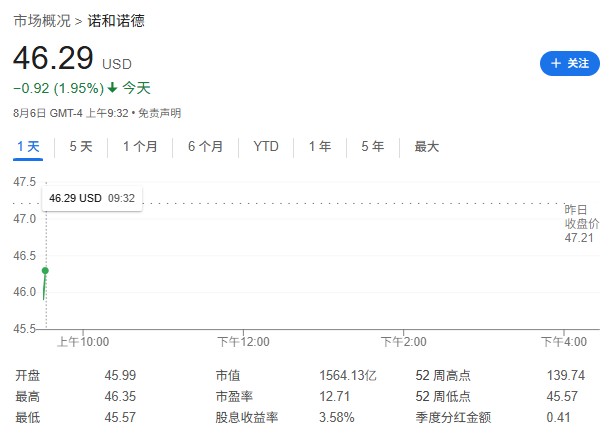Switch to the 5 天 tab
This screenshot has width=616, height=436.
(x=81, y=147)
